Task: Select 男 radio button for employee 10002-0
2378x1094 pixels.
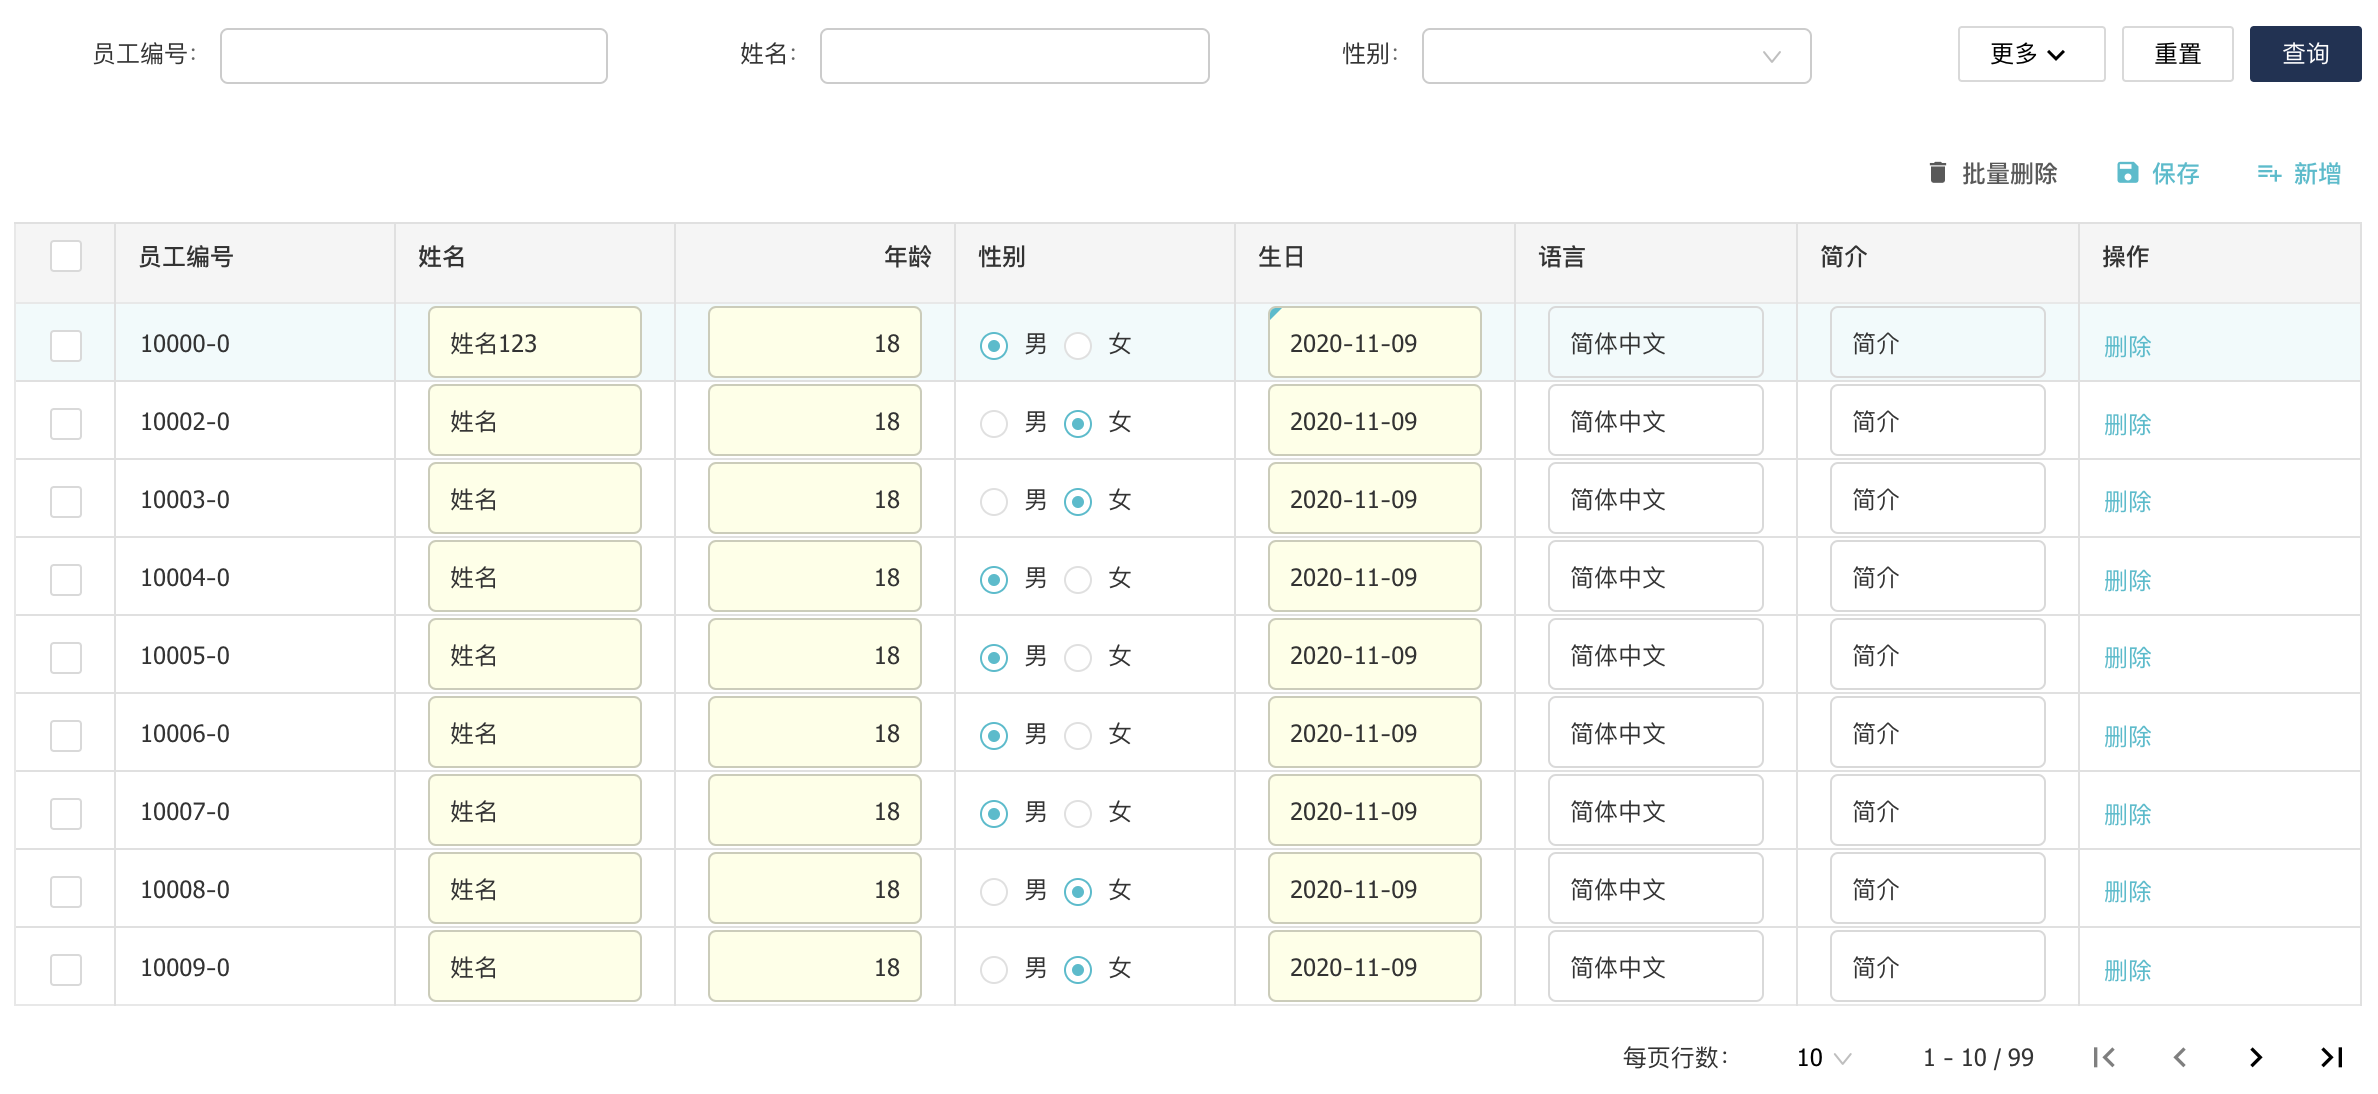Action: 994,423
